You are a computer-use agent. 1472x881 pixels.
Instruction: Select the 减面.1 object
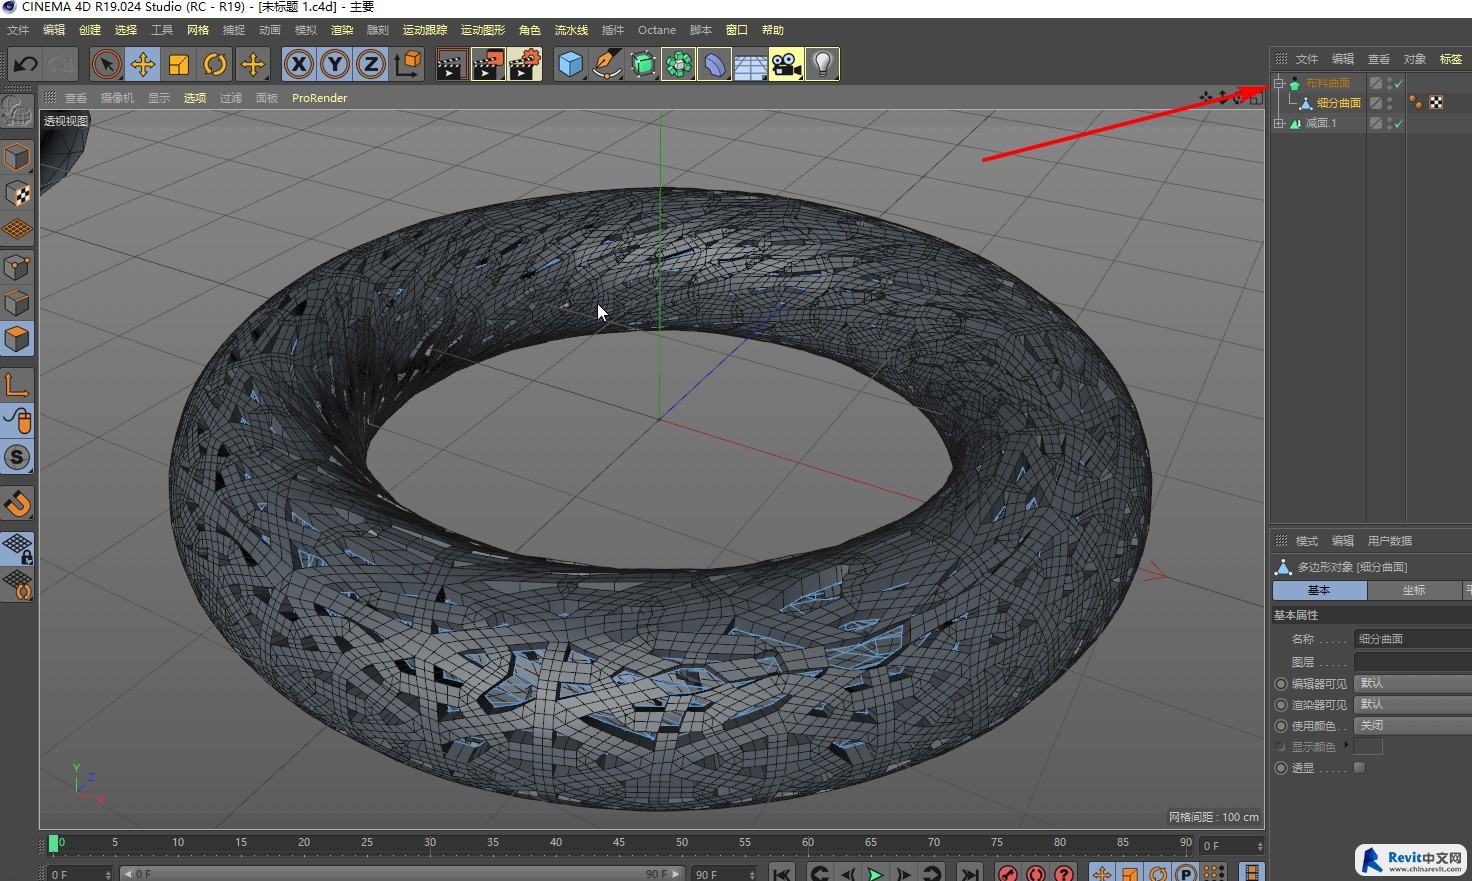[x=1320, y=123]
